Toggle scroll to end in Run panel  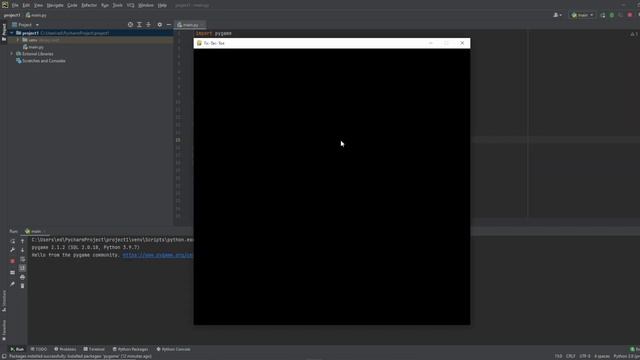point(22,268)
